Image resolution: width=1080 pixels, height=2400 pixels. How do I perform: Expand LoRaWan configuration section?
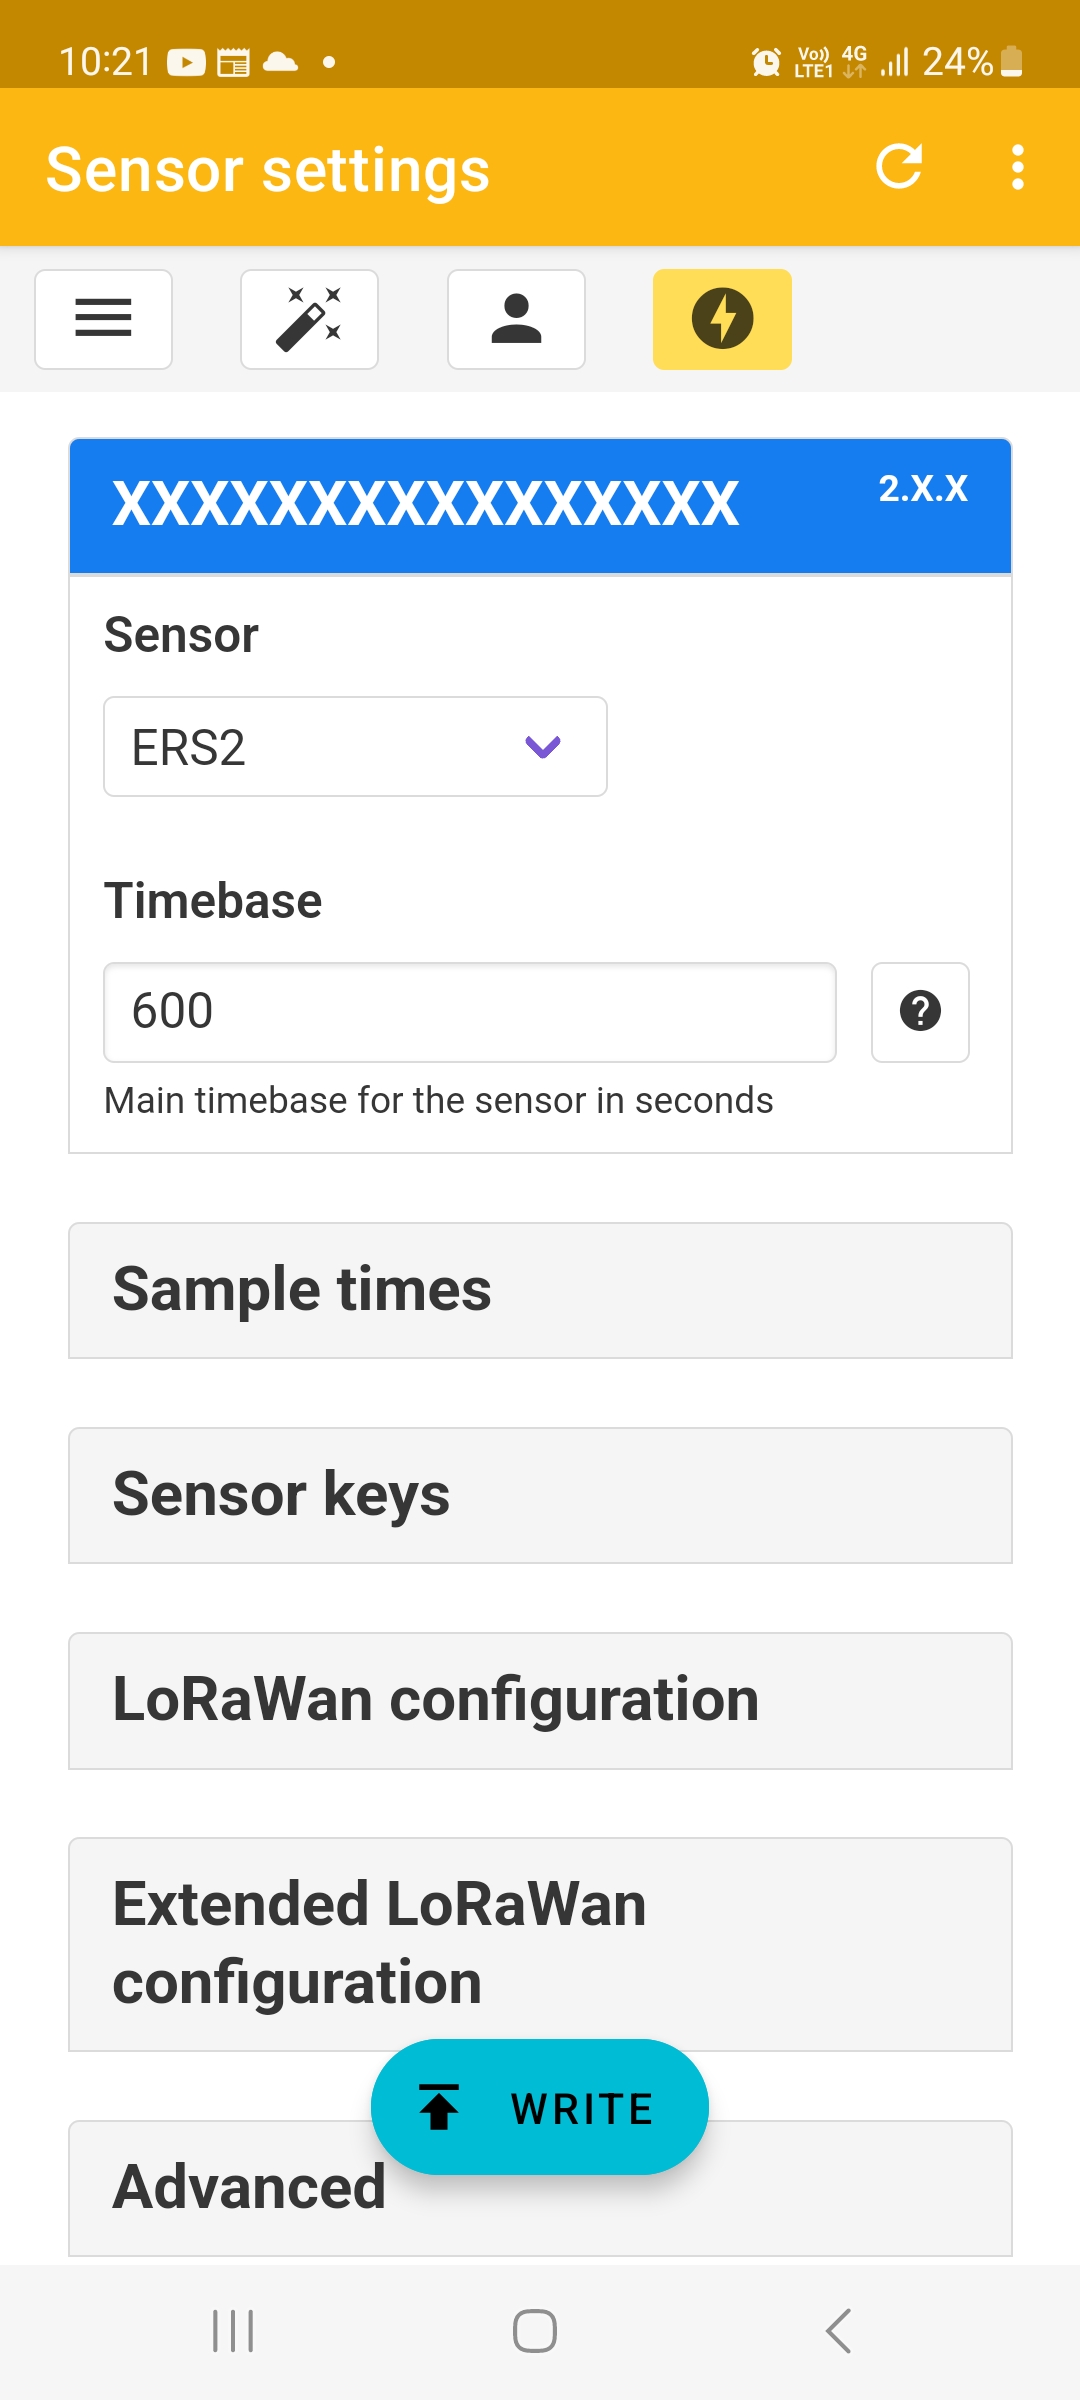pyautogui.click(x=540, y=1701)
